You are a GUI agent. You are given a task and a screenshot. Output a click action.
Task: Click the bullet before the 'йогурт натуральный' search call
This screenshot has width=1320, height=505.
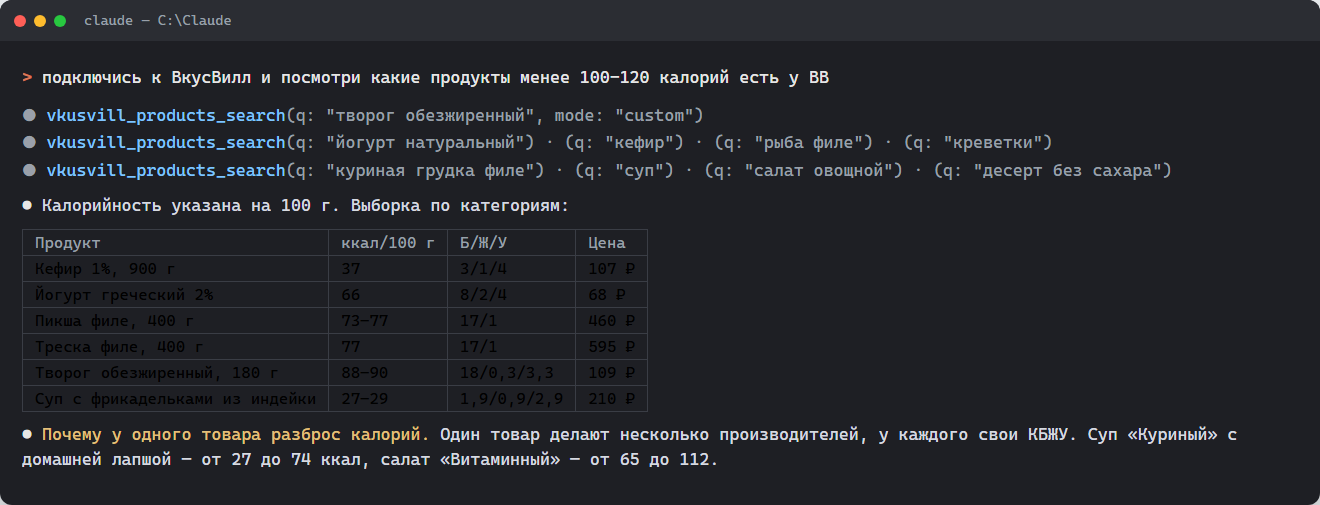tap(29, 143)
